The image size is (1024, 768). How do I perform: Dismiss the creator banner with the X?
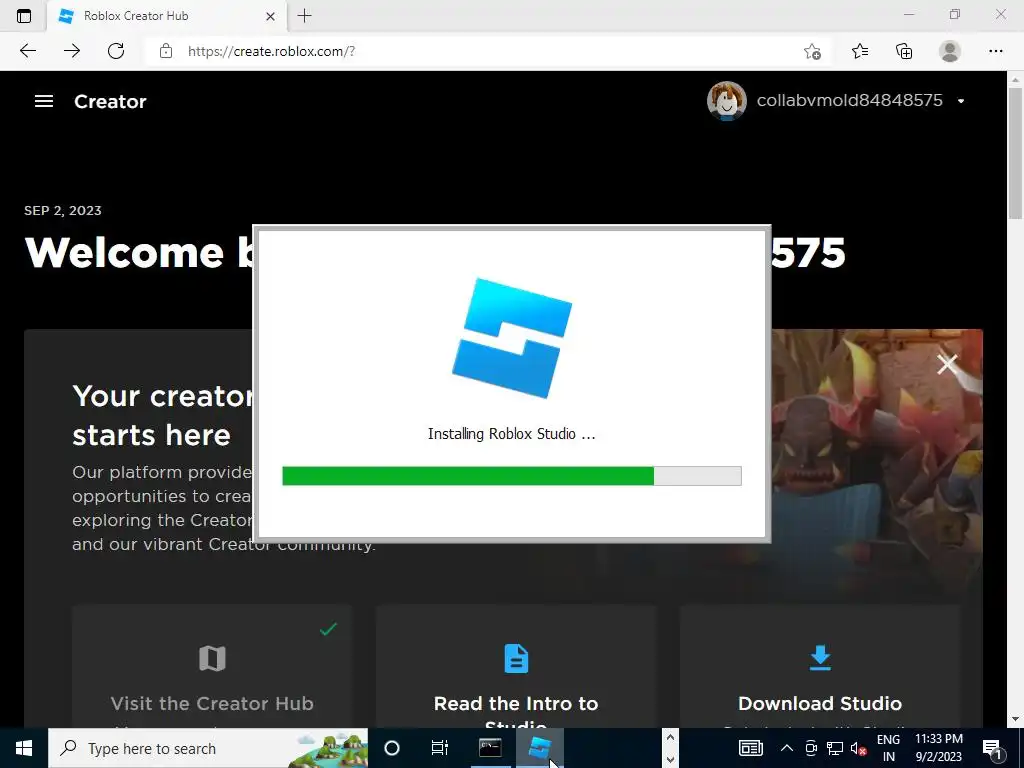(x=947, y=364)
